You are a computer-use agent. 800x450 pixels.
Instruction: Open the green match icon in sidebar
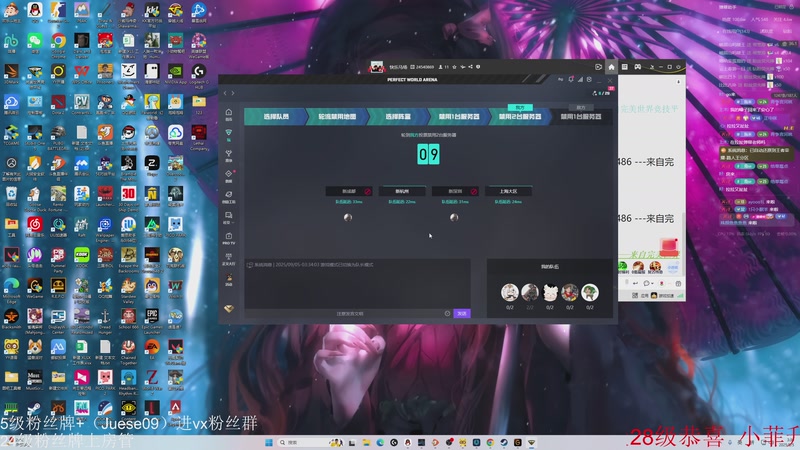coord(229,135)
